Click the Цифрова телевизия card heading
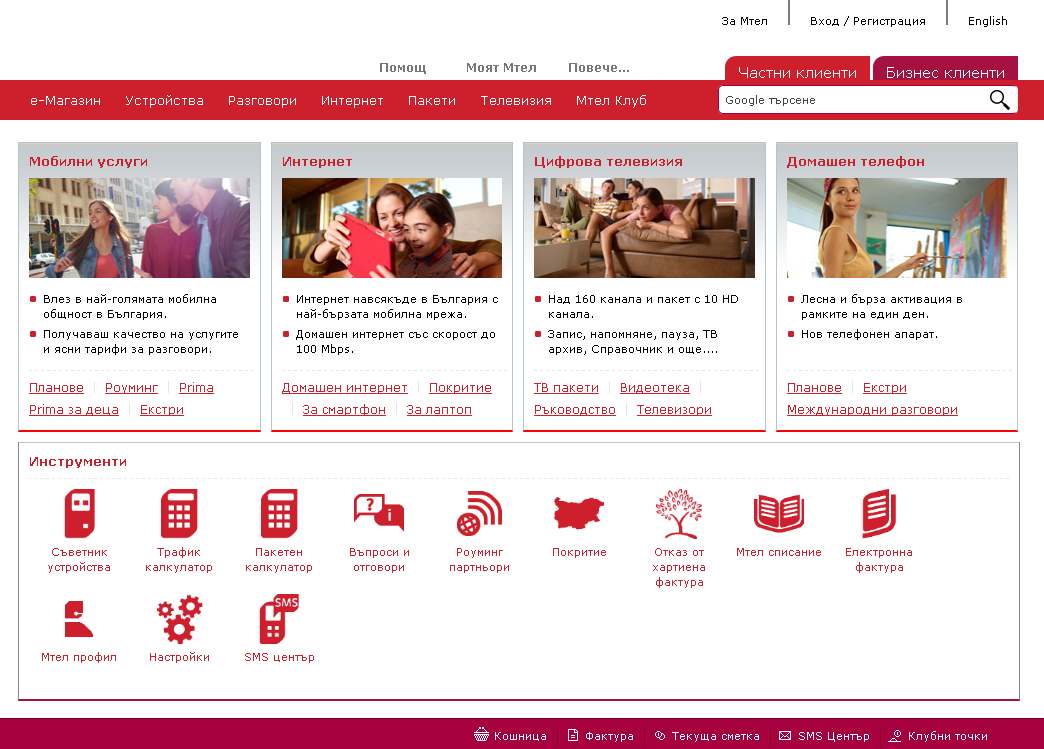This screenshot has height=749, width=1044. pos(608,161)
